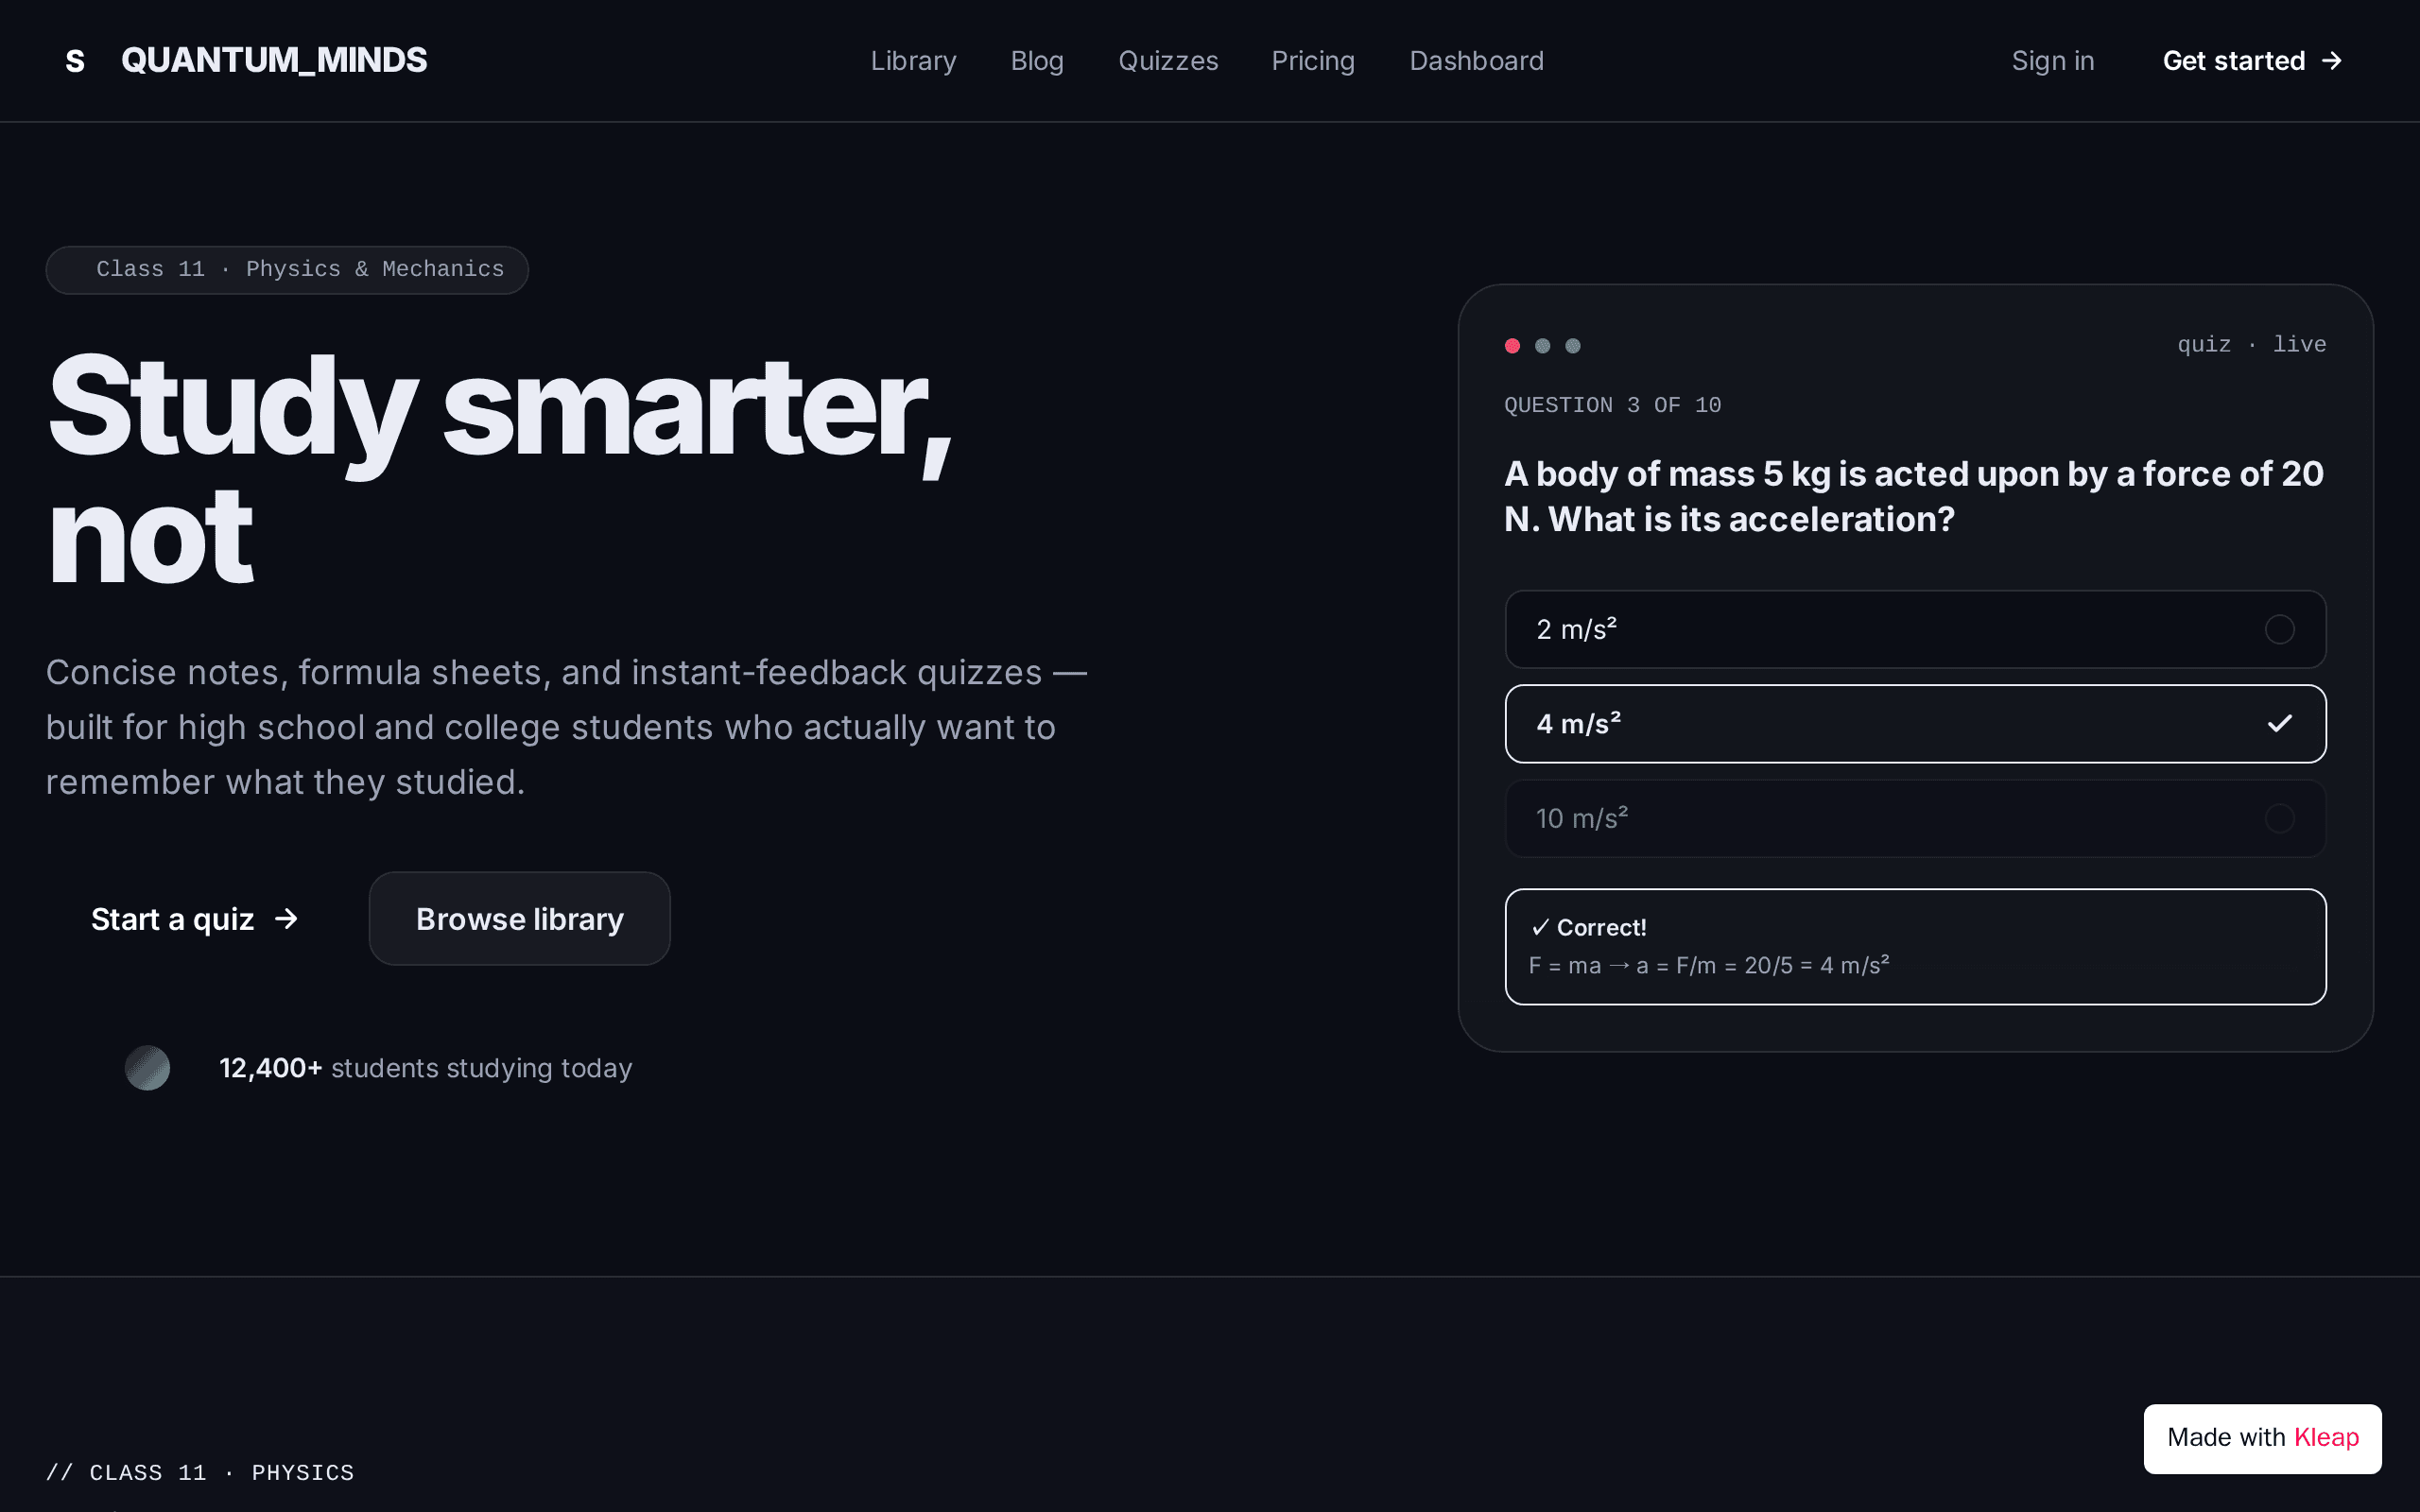
Task: Click the round student avatar image
Action: tap(147, 1068)
